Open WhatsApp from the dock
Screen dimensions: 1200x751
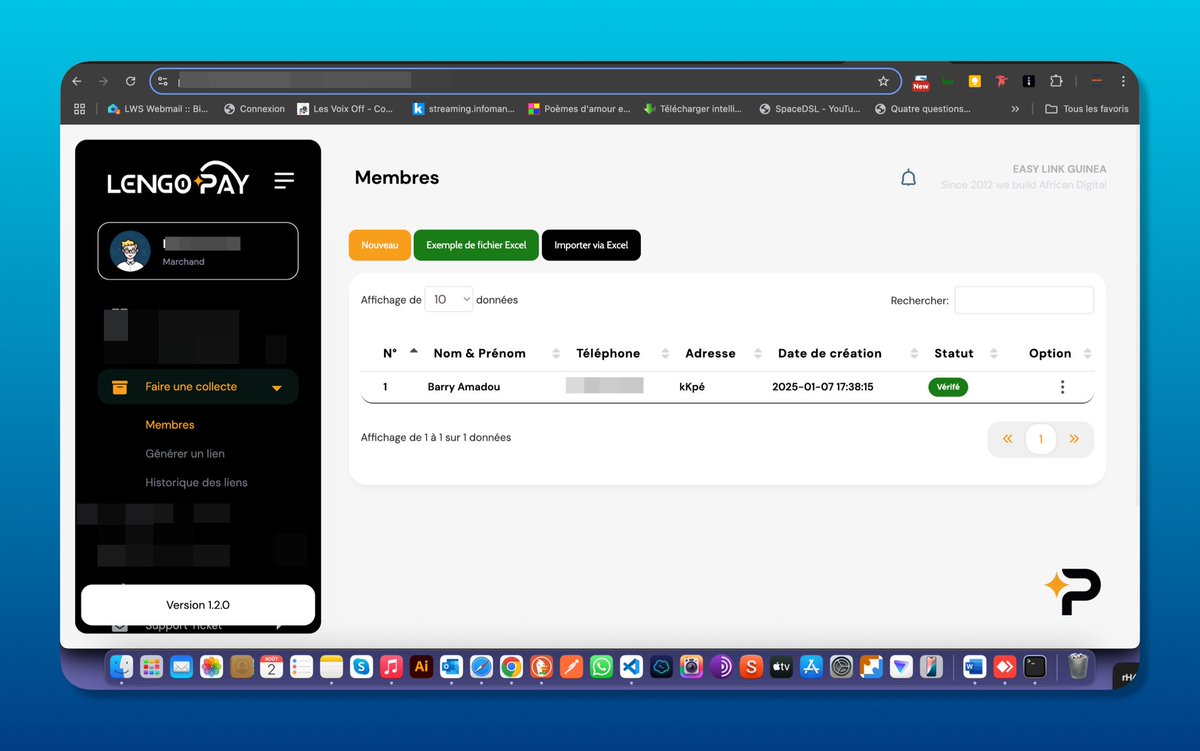(601, 666)
